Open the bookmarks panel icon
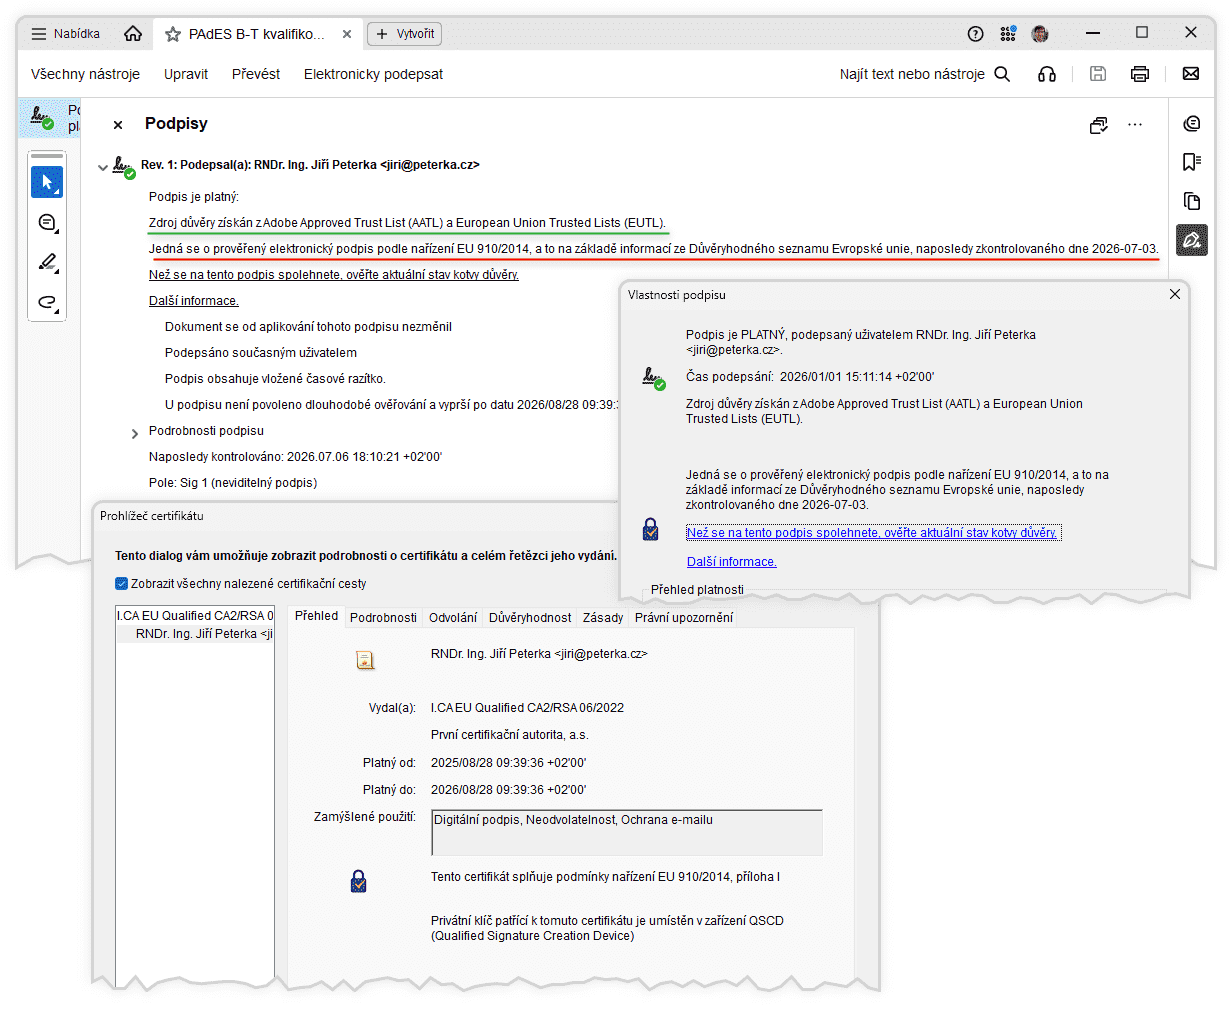The image size is (1232, 1017). 1192,162
